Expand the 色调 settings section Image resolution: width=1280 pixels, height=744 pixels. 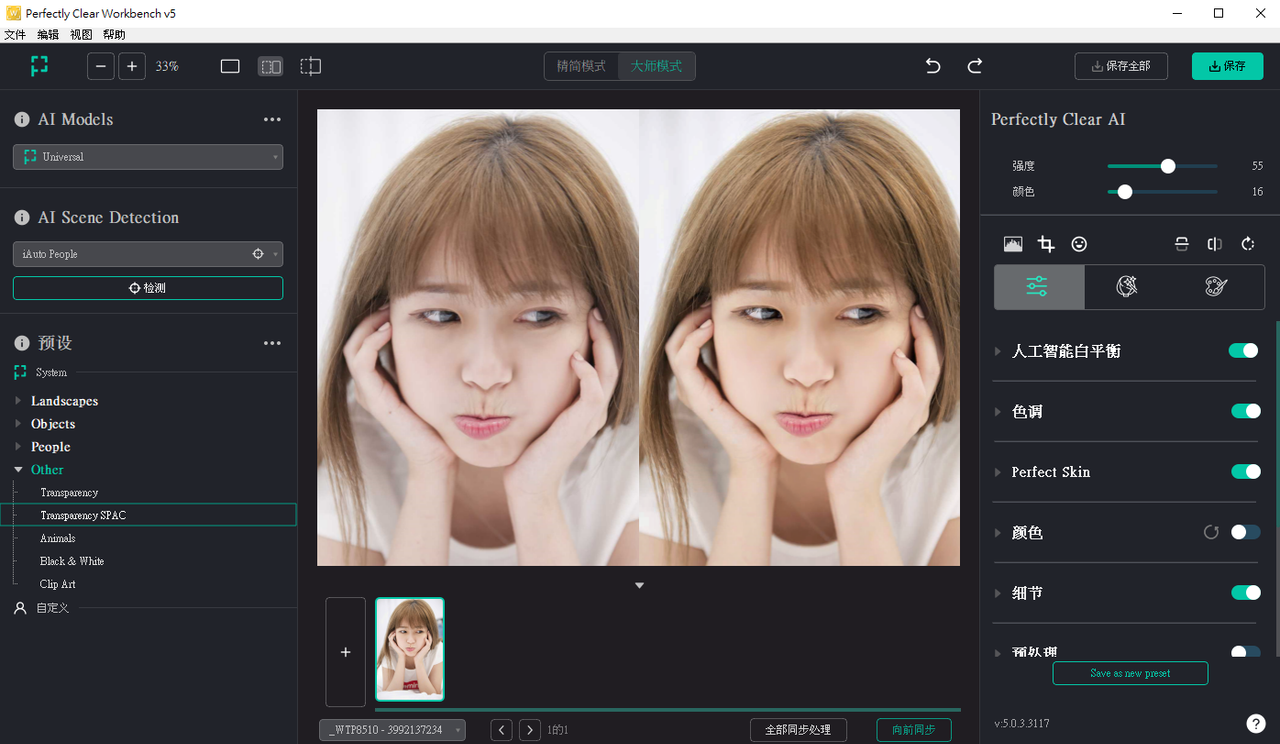coord(1027,412)
